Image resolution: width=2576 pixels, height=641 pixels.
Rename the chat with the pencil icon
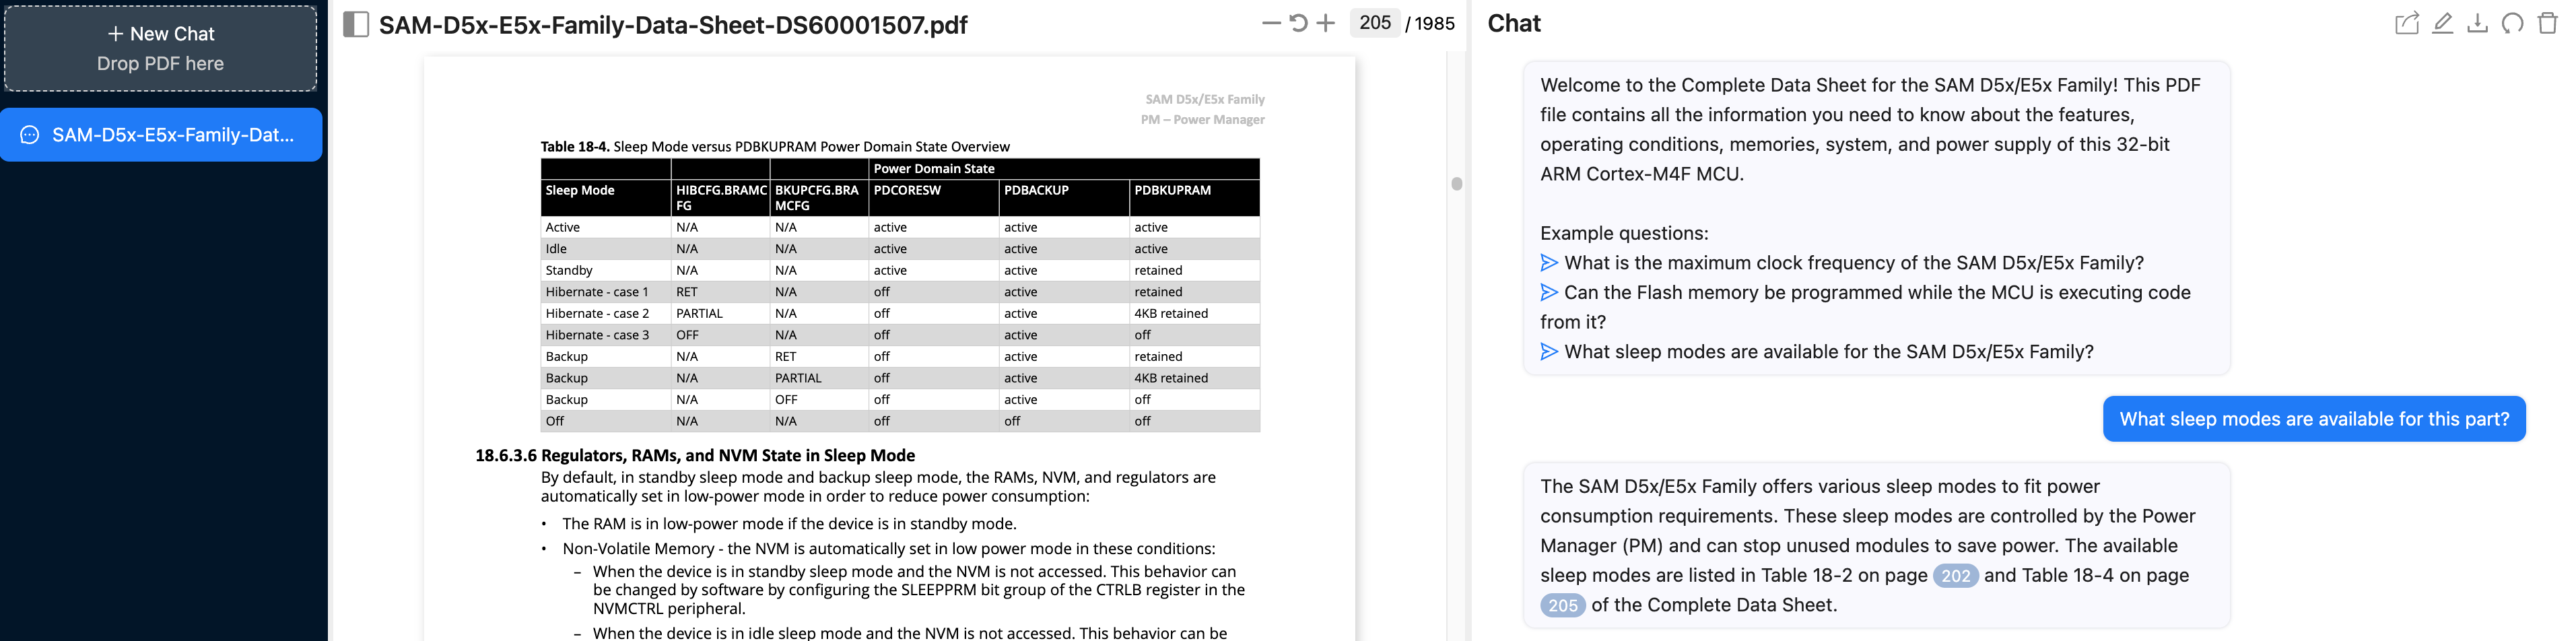(x=2442, y=23)
